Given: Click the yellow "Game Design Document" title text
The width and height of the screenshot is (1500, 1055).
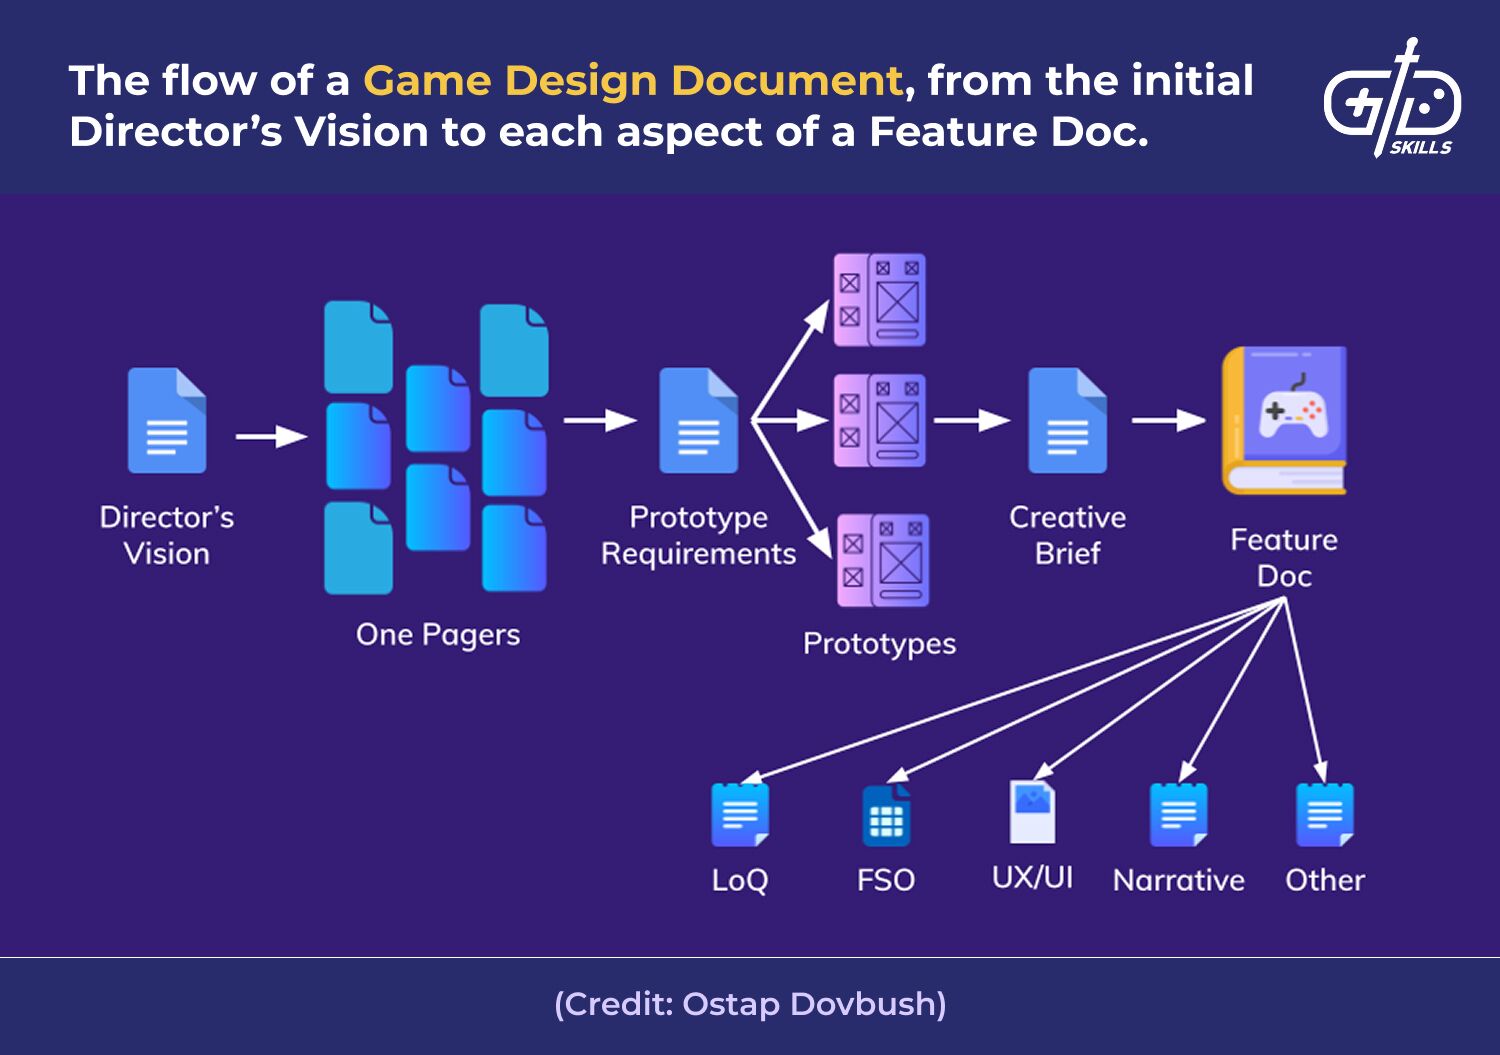Looking at the screenshot, I should [633, 81].
